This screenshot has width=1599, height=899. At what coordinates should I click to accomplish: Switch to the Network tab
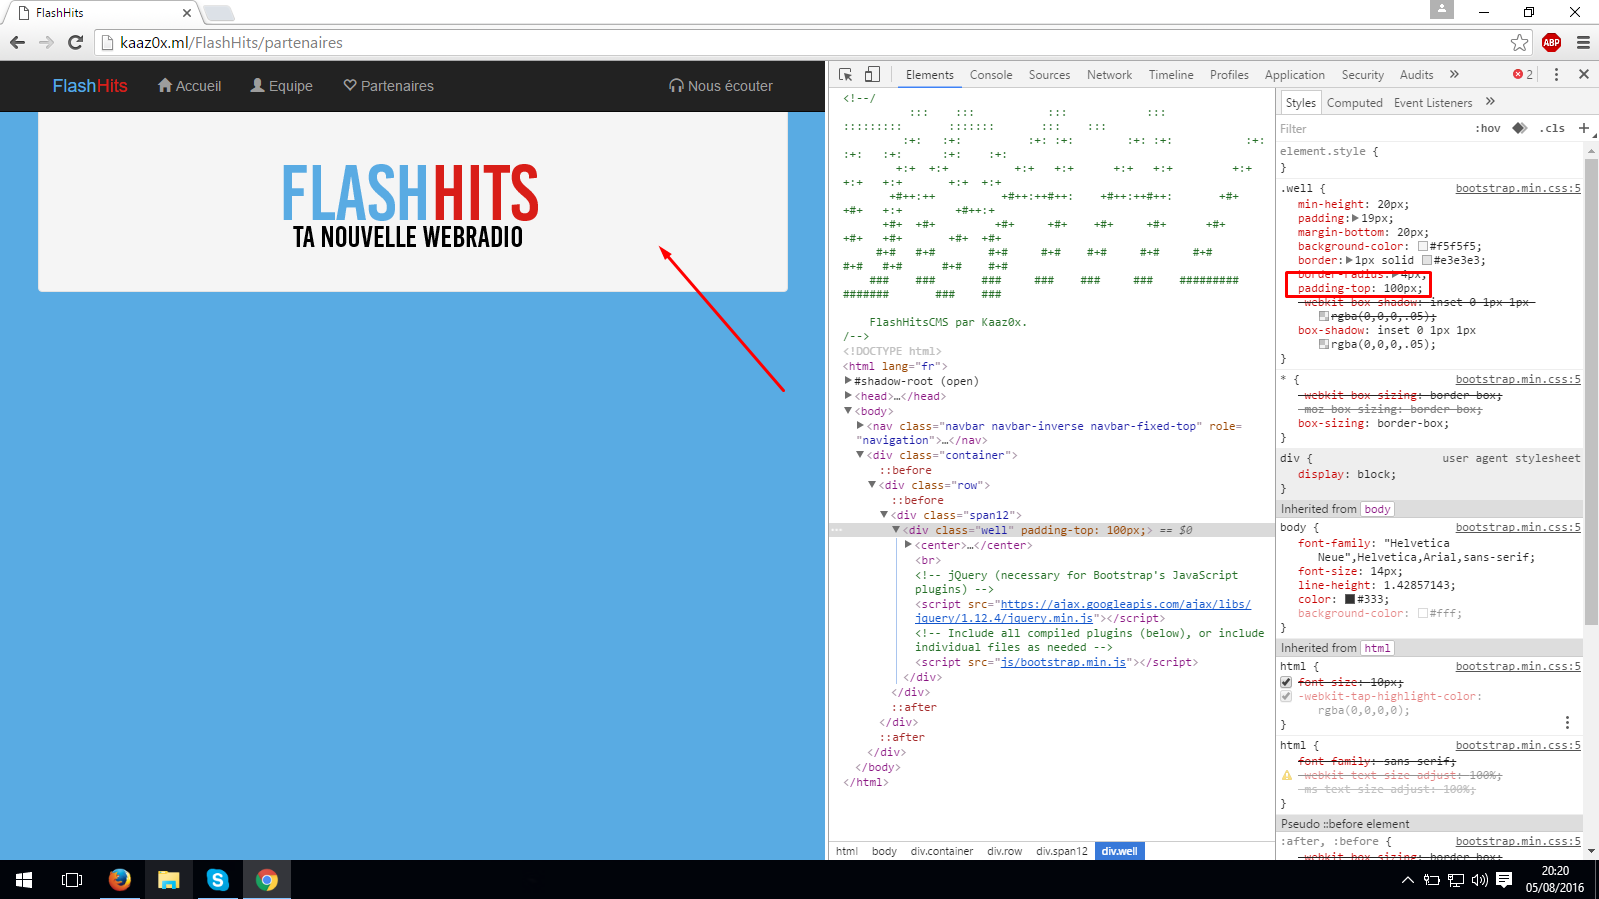tap(1109, 75)
